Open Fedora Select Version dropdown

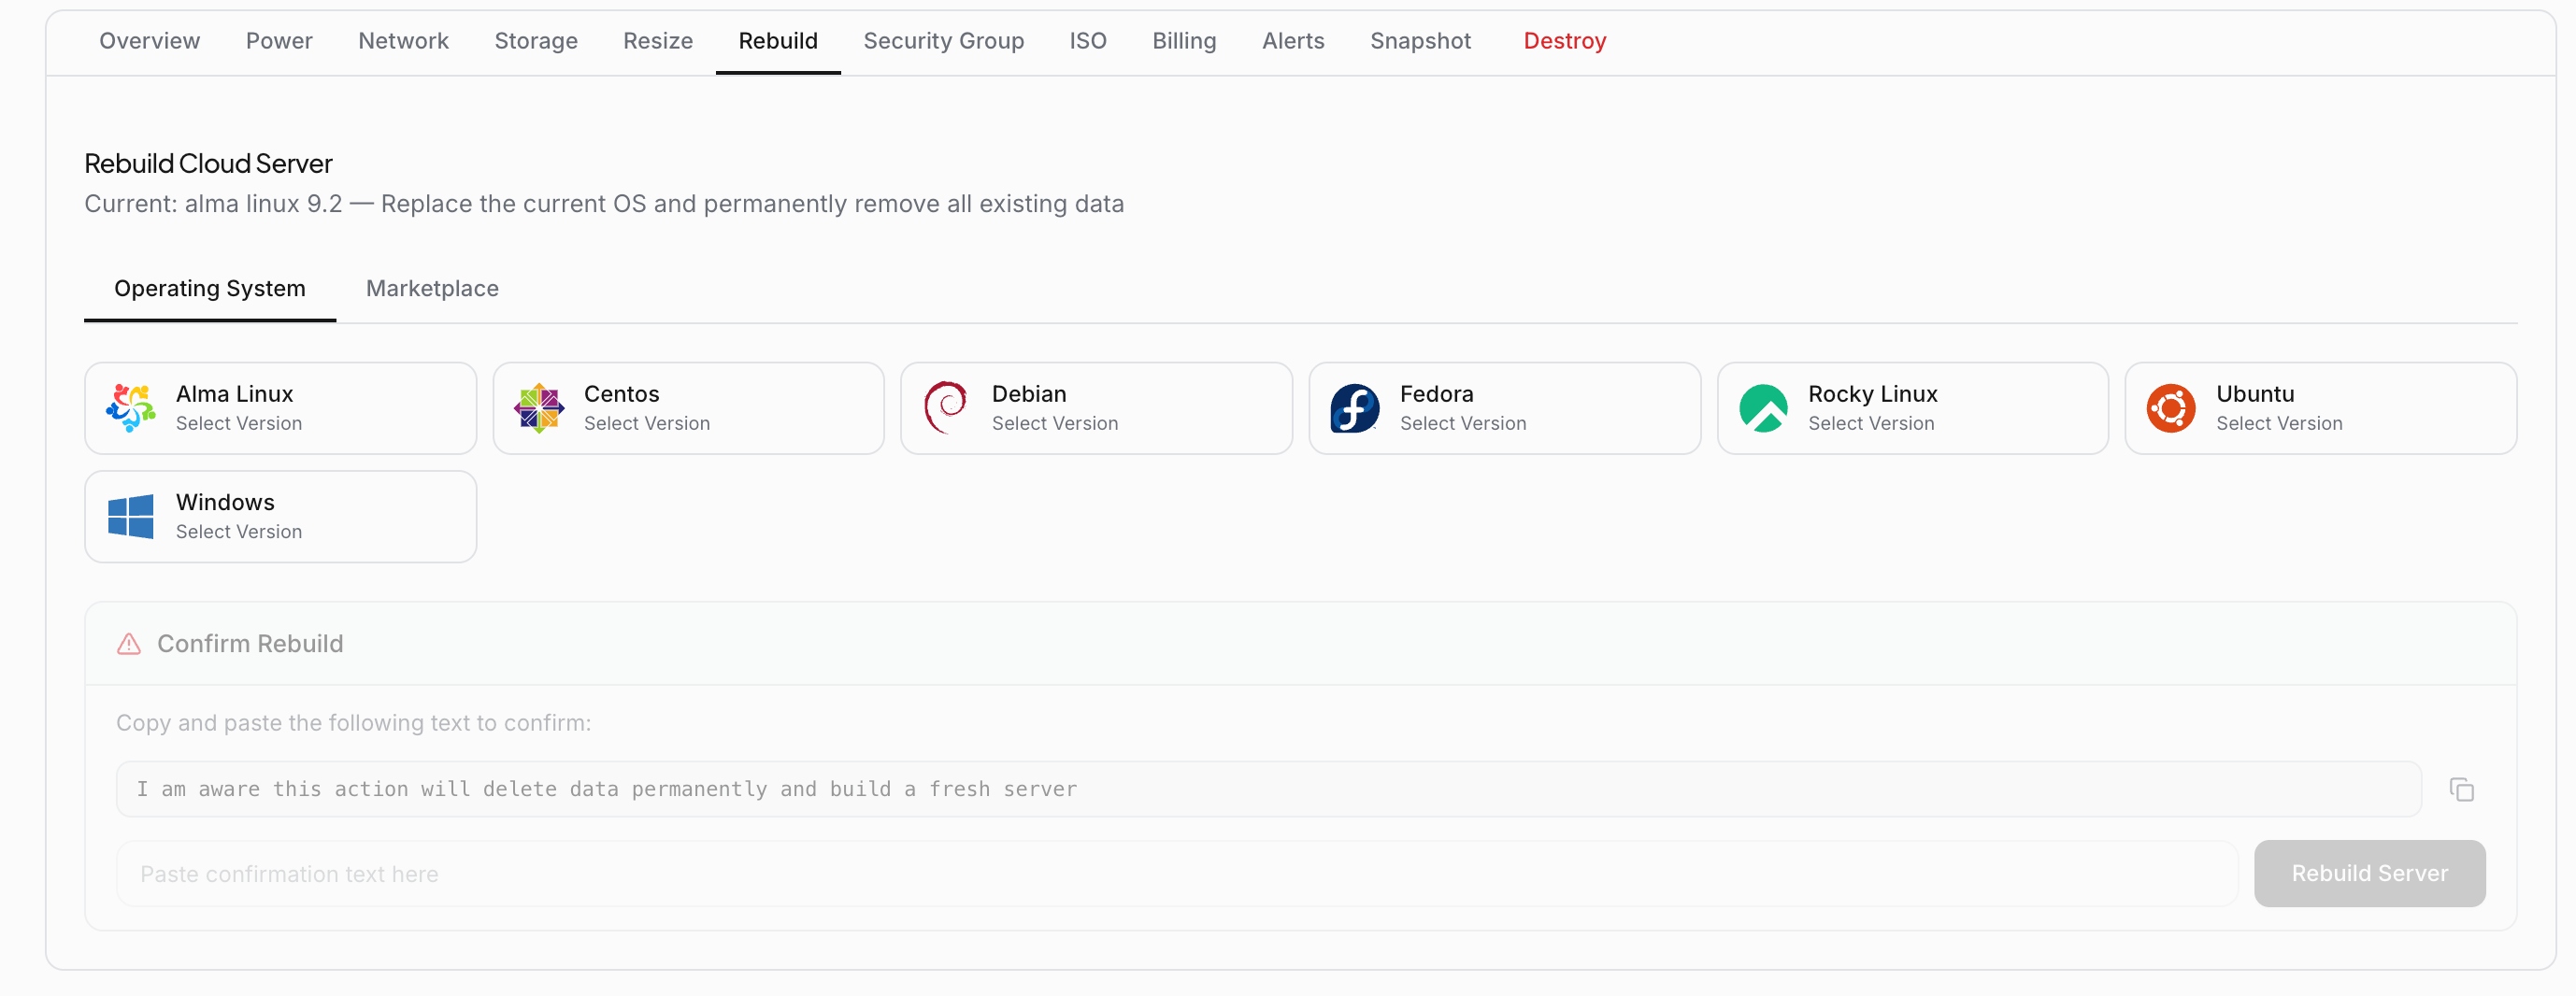(x=1505, y=408)
